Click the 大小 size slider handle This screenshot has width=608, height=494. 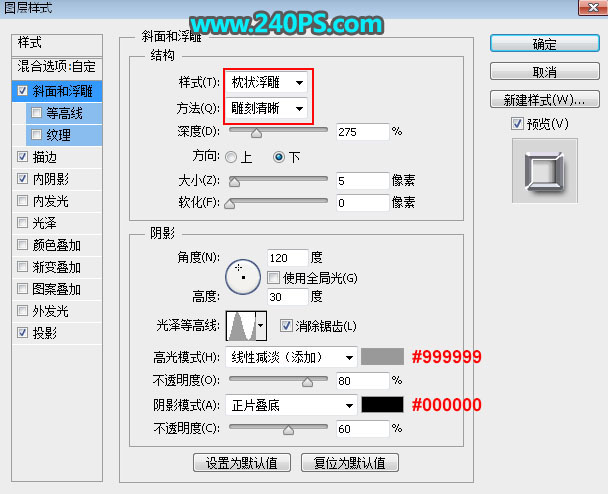pyautogui.click(x=234, y=182)
